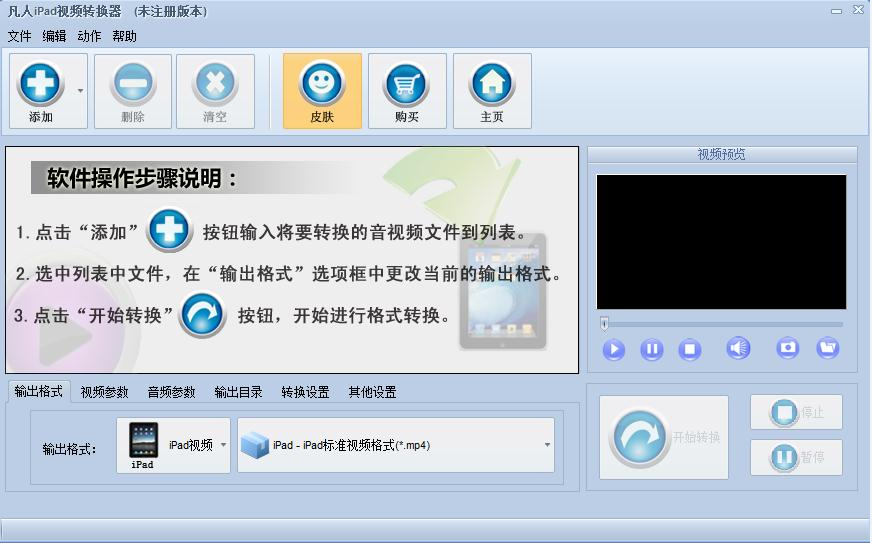Open the iPad视频 device type dropdown

coord(223,445)
